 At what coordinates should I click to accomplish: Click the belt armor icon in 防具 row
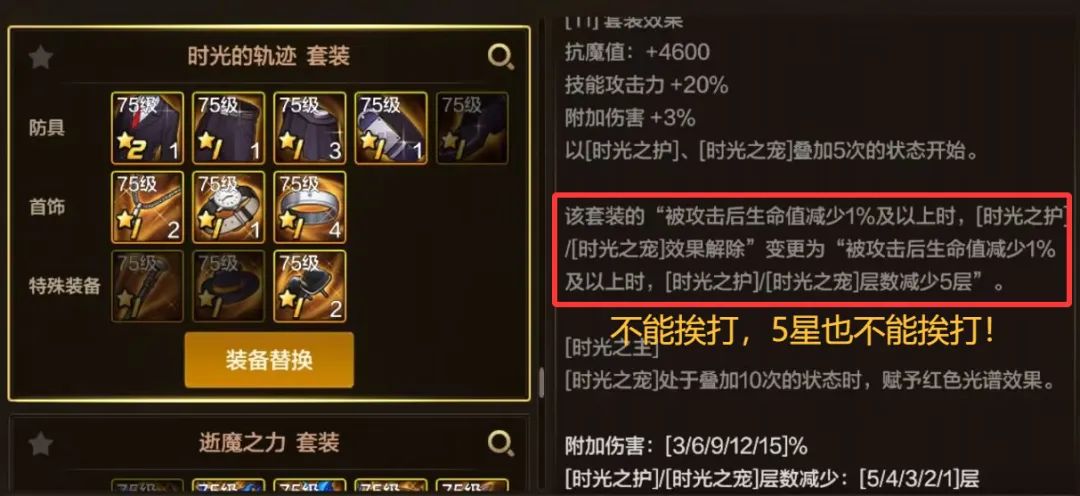(391, 128)
